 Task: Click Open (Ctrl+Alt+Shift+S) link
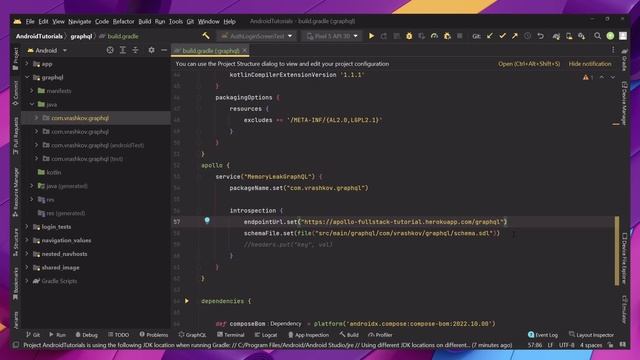pyautogui.click(x=529, y=64)
